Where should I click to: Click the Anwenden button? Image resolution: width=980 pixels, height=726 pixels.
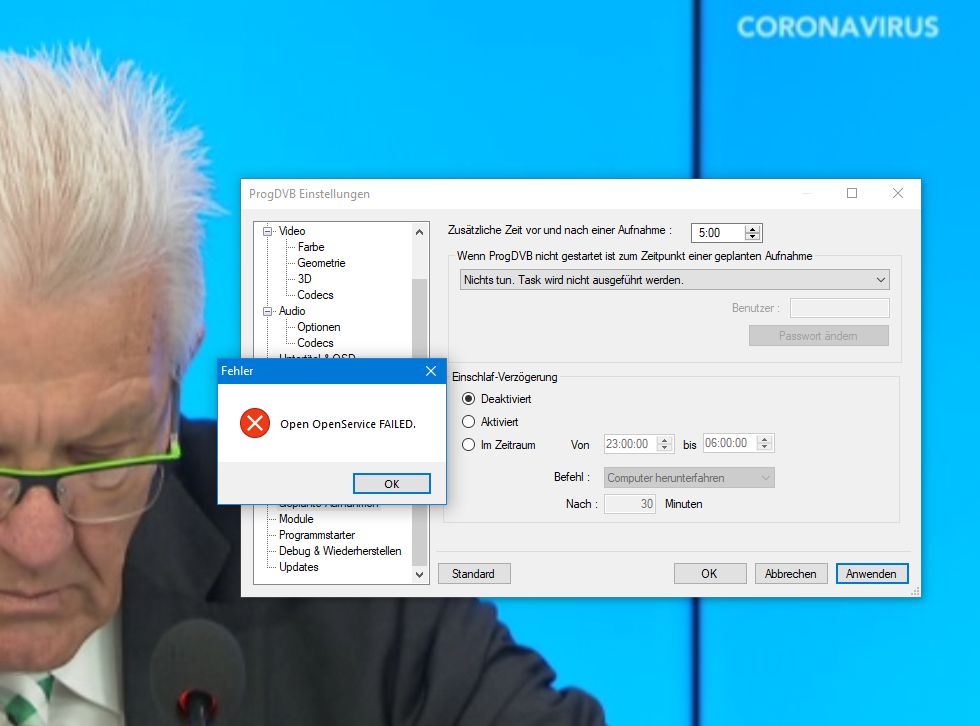point(872,574)
